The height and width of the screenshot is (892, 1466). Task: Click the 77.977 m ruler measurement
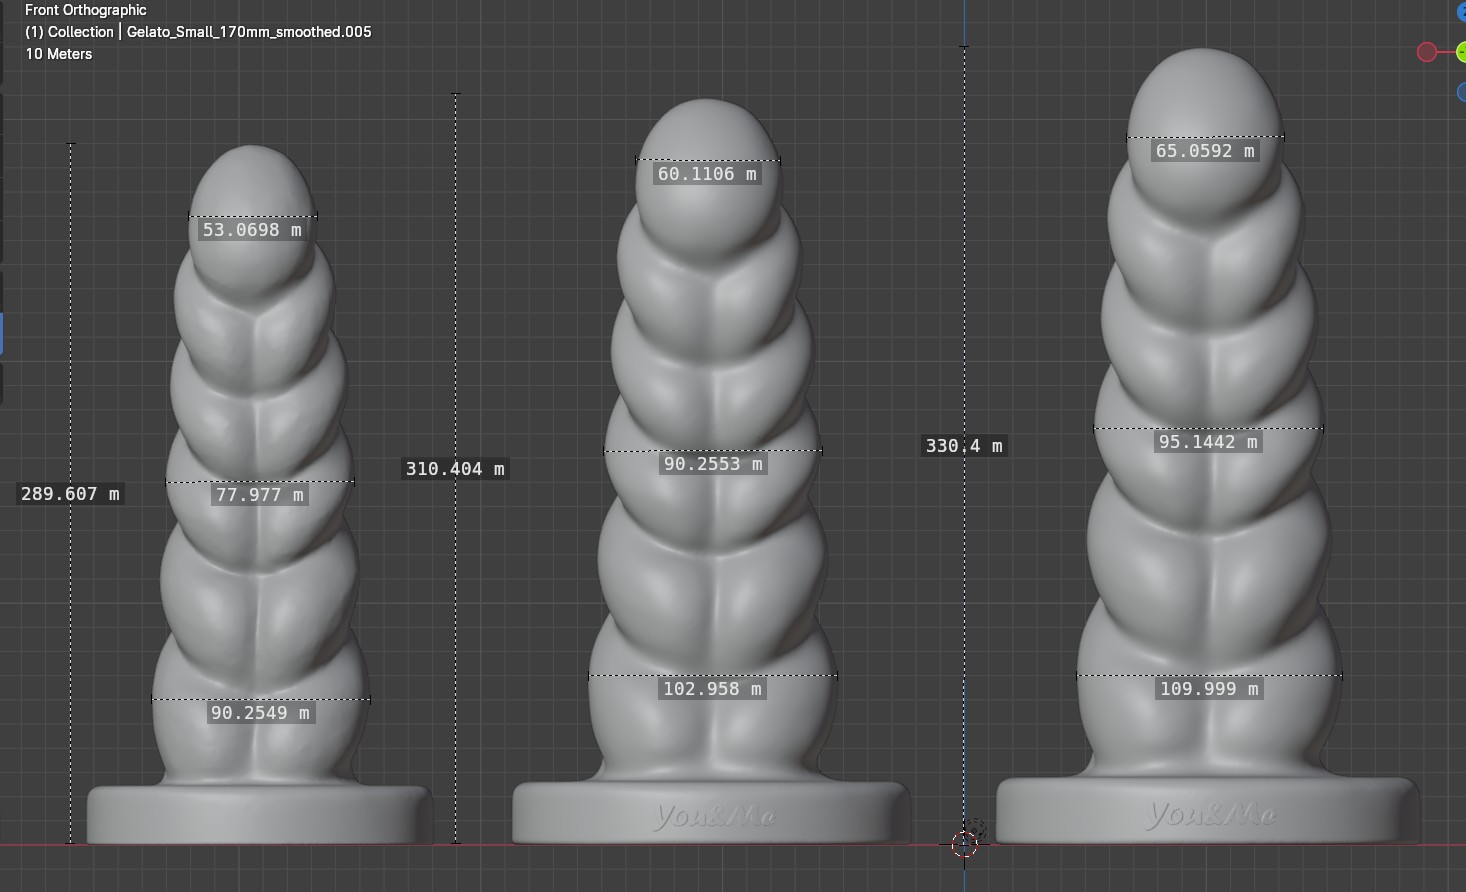[x=260, y=495]
